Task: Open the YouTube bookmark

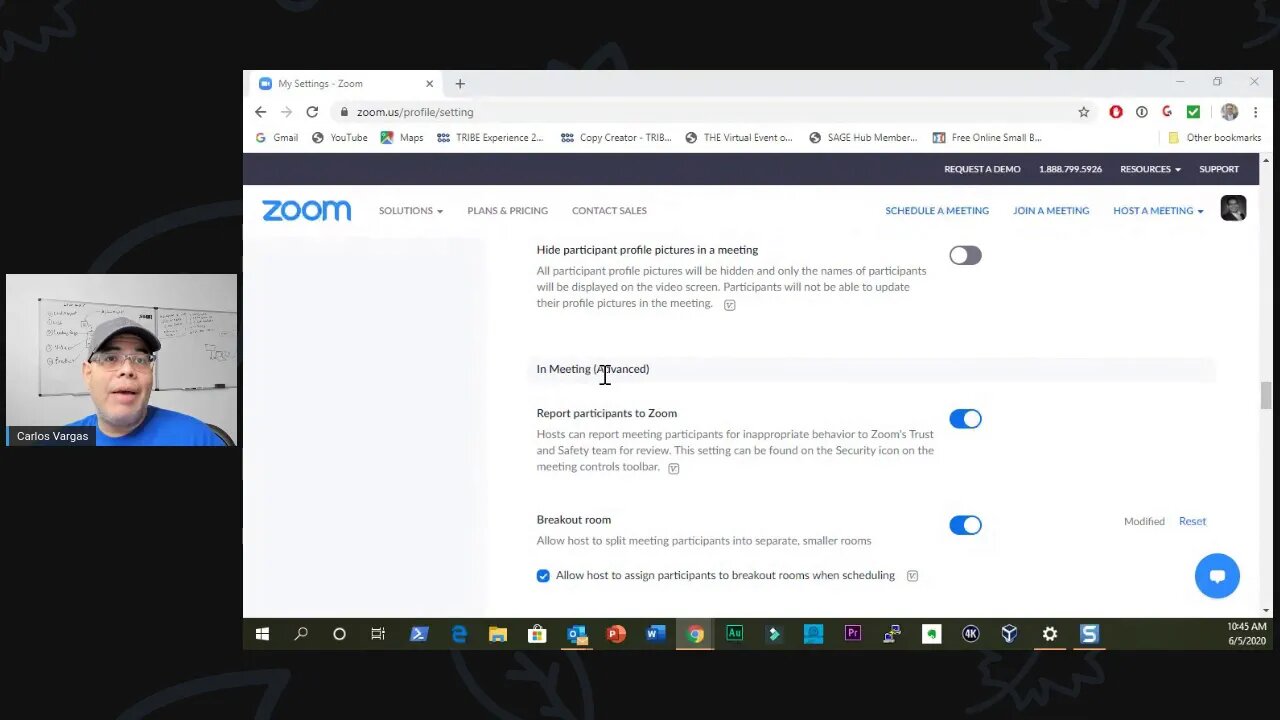Action: [340, 138]
